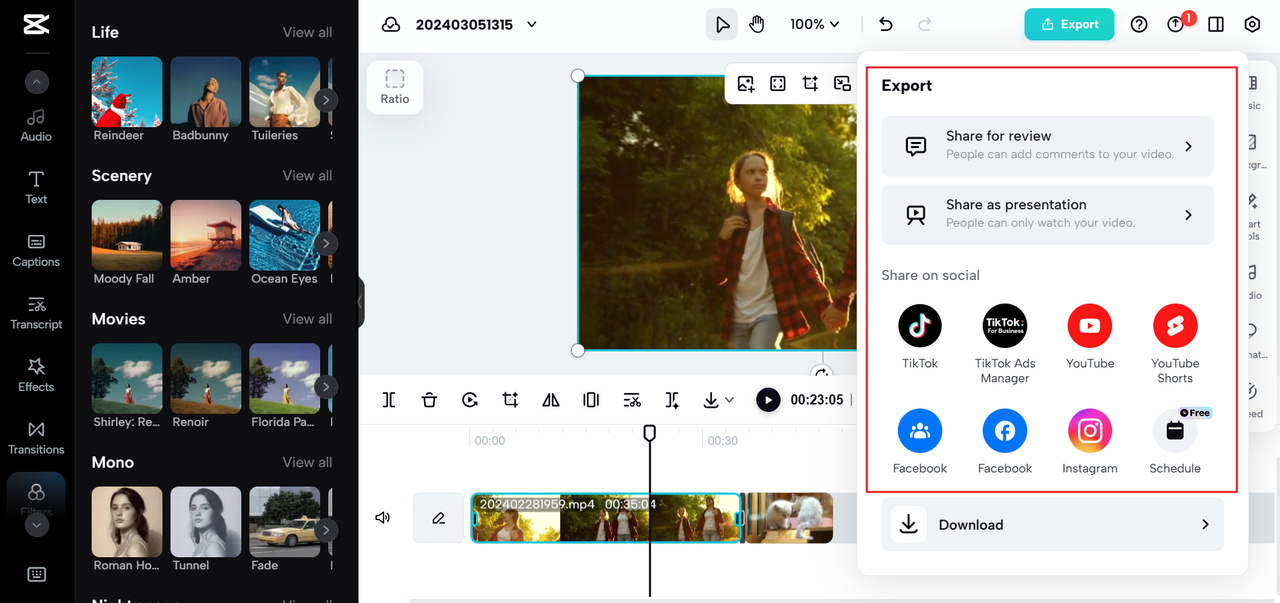The width and height of the screenshot is (1280, 603).
Task: Click the picture-in-picture icon on canvas toolbar
Action: [x=842, y=84]
